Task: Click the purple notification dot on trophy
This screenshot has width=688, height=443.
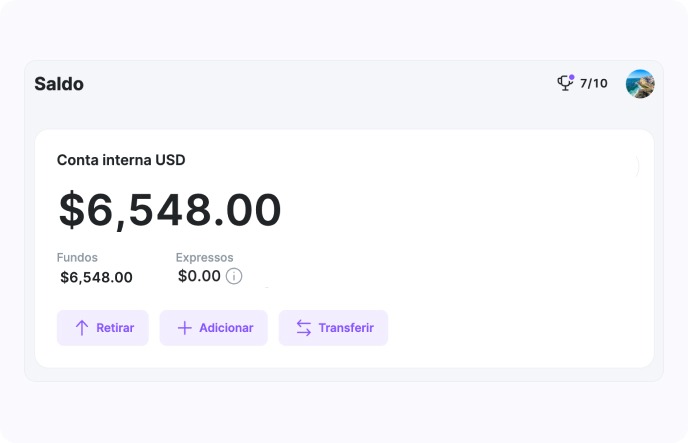Action: (x=571, y=77)
